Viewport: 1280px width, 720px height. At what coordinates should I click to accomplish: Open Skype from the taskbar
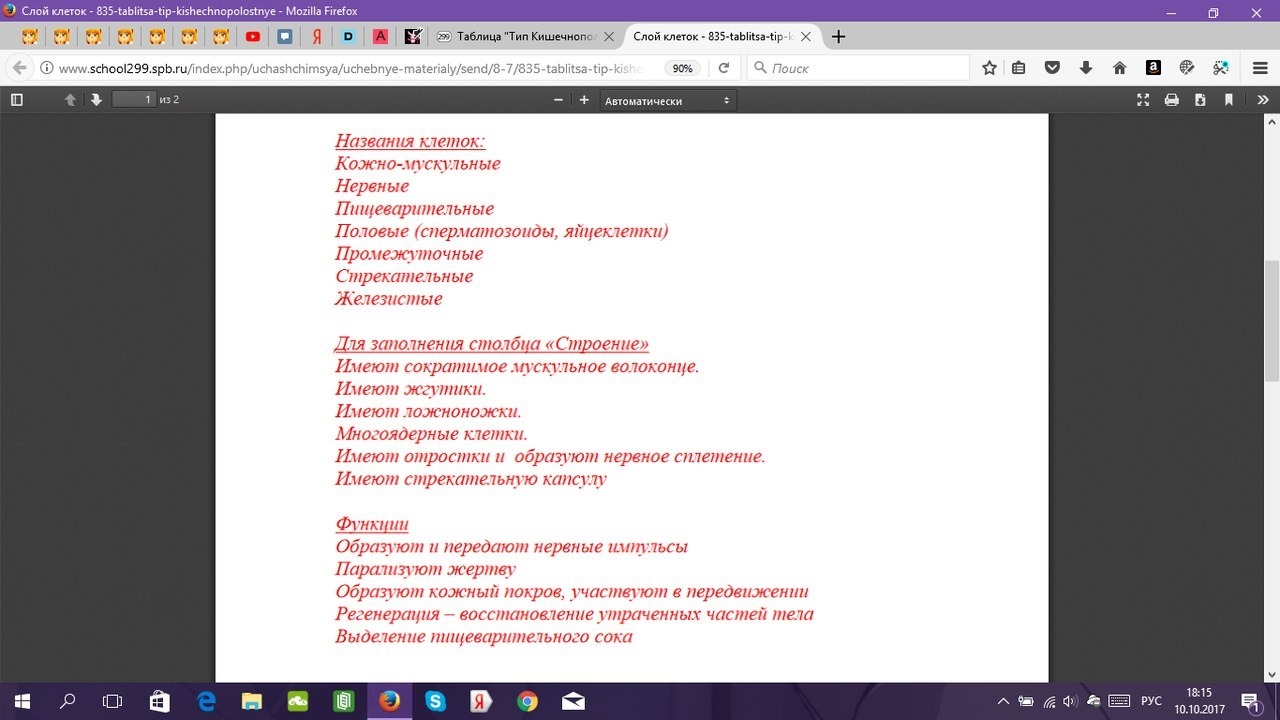click(435, 701)
